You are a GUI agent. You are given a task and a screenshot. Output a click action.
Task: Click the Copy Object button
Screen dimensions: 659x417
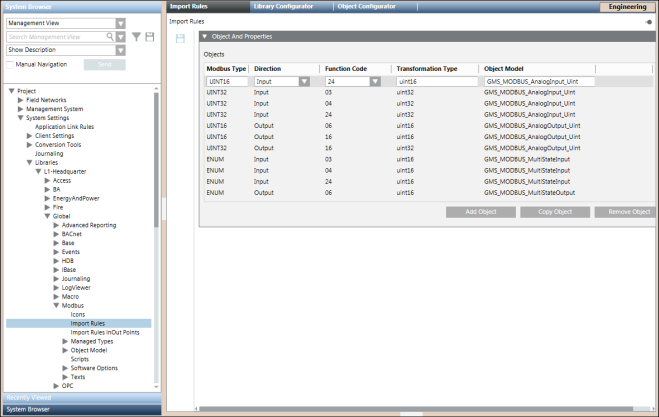tap(552, 212)
